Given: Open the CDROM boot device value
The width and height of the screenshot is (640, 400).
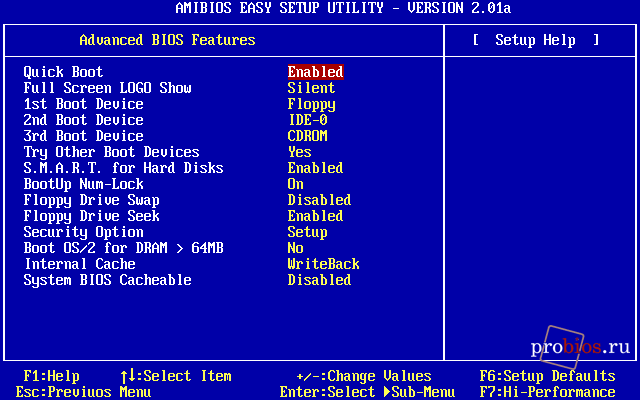Looking at the screenshot, I should [x=307, y=136].
